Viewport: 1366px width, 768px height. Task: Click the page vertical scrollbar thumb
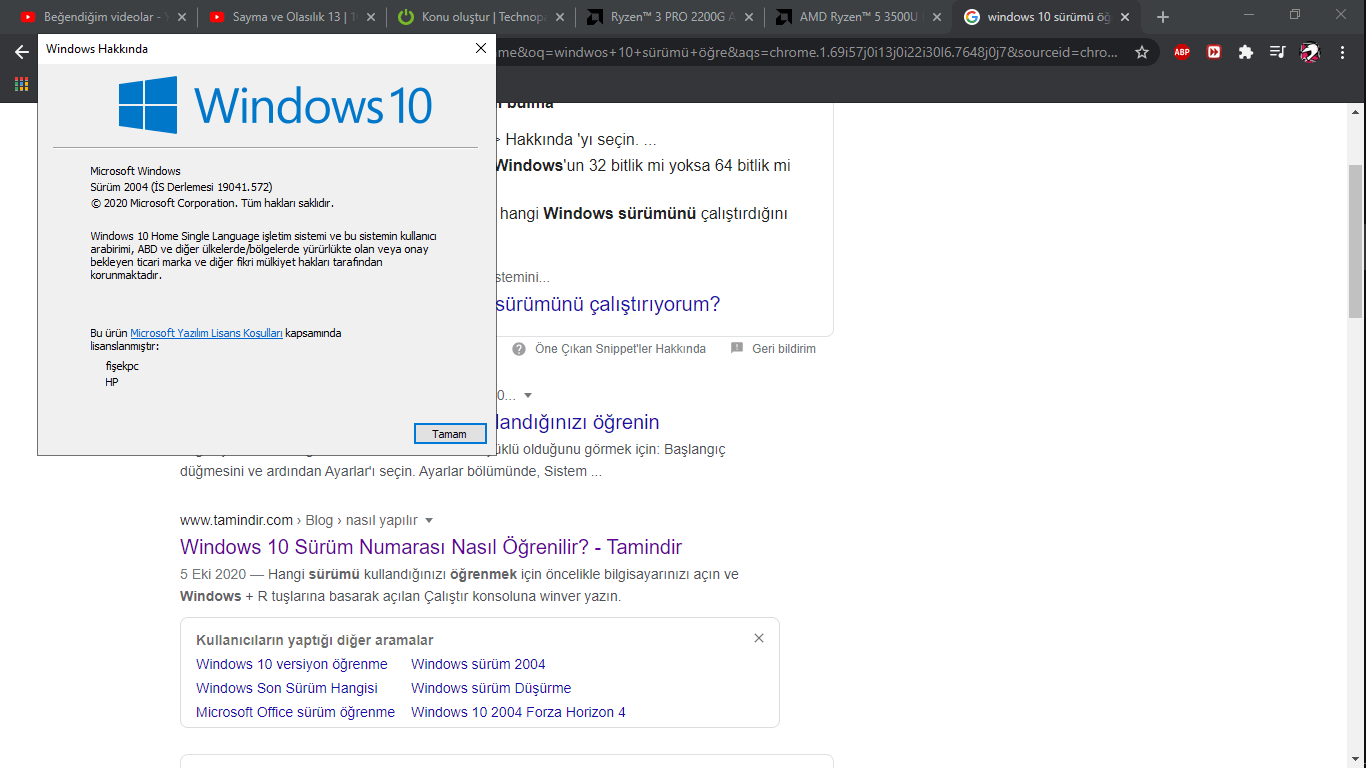pos(1356,240)
